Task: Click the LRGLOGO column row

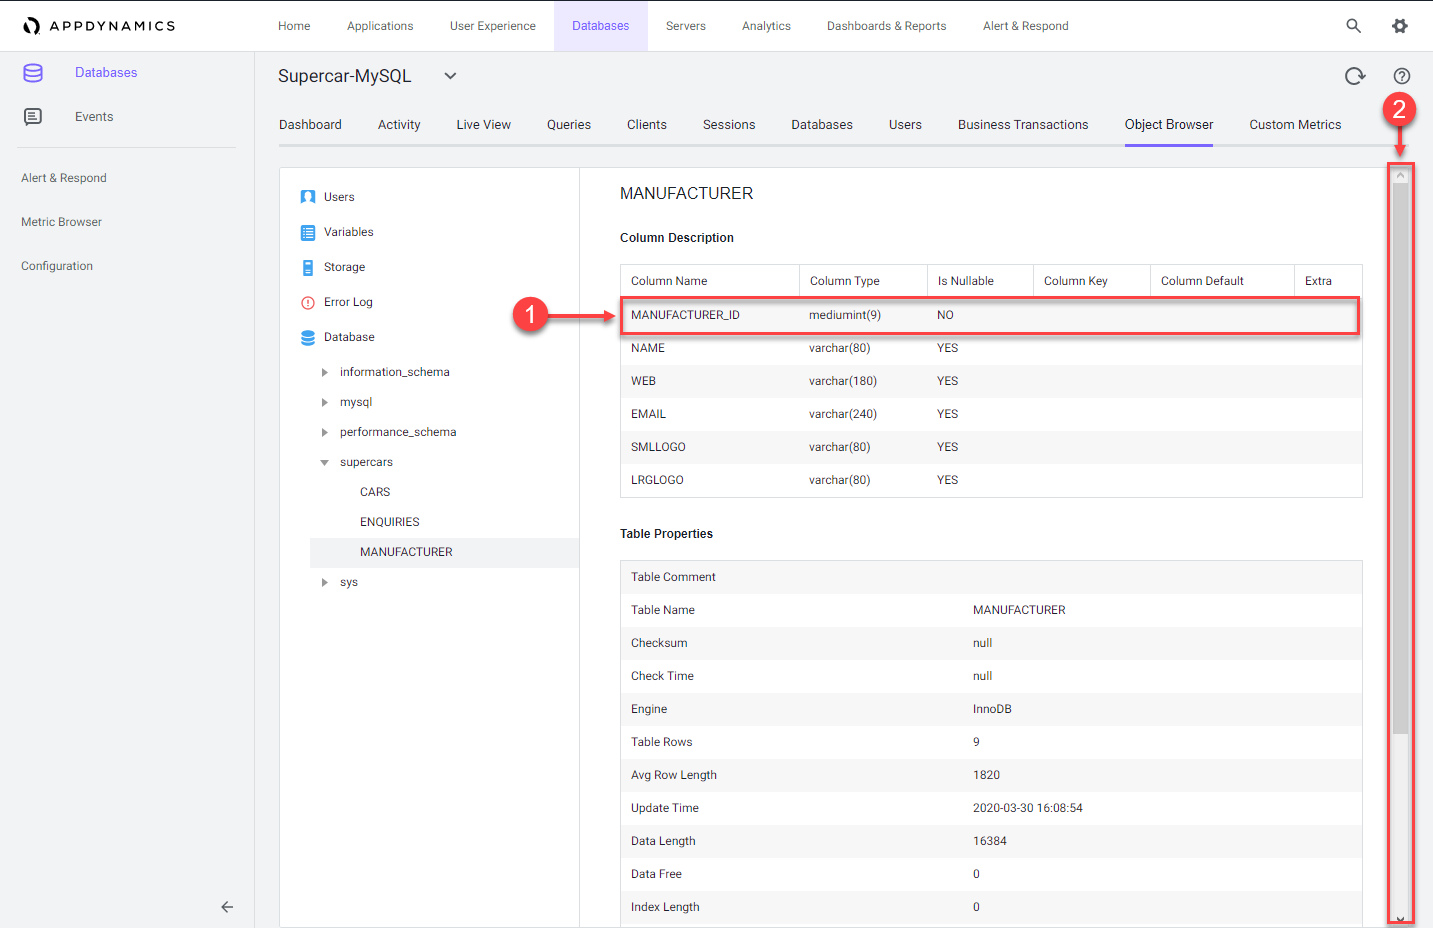Action: click(991, 480)
